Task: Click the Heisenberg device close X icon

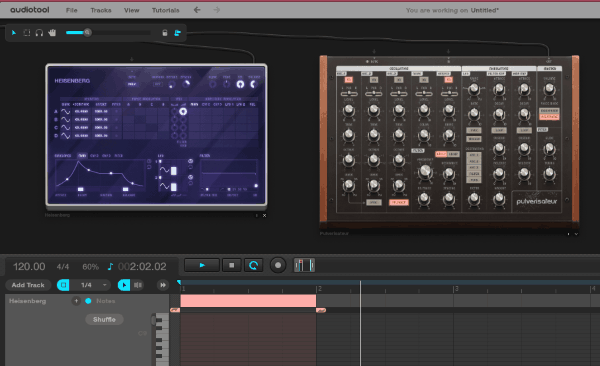Action: click(264, 216)
